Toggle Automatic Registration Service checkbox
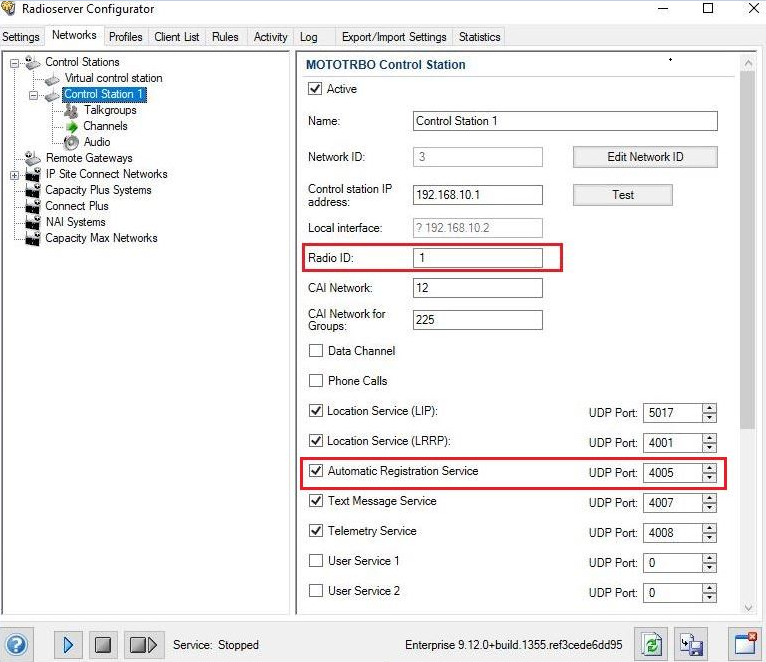Image resolution: width=766 pixels, height=662 pixels. click(316, 470)
